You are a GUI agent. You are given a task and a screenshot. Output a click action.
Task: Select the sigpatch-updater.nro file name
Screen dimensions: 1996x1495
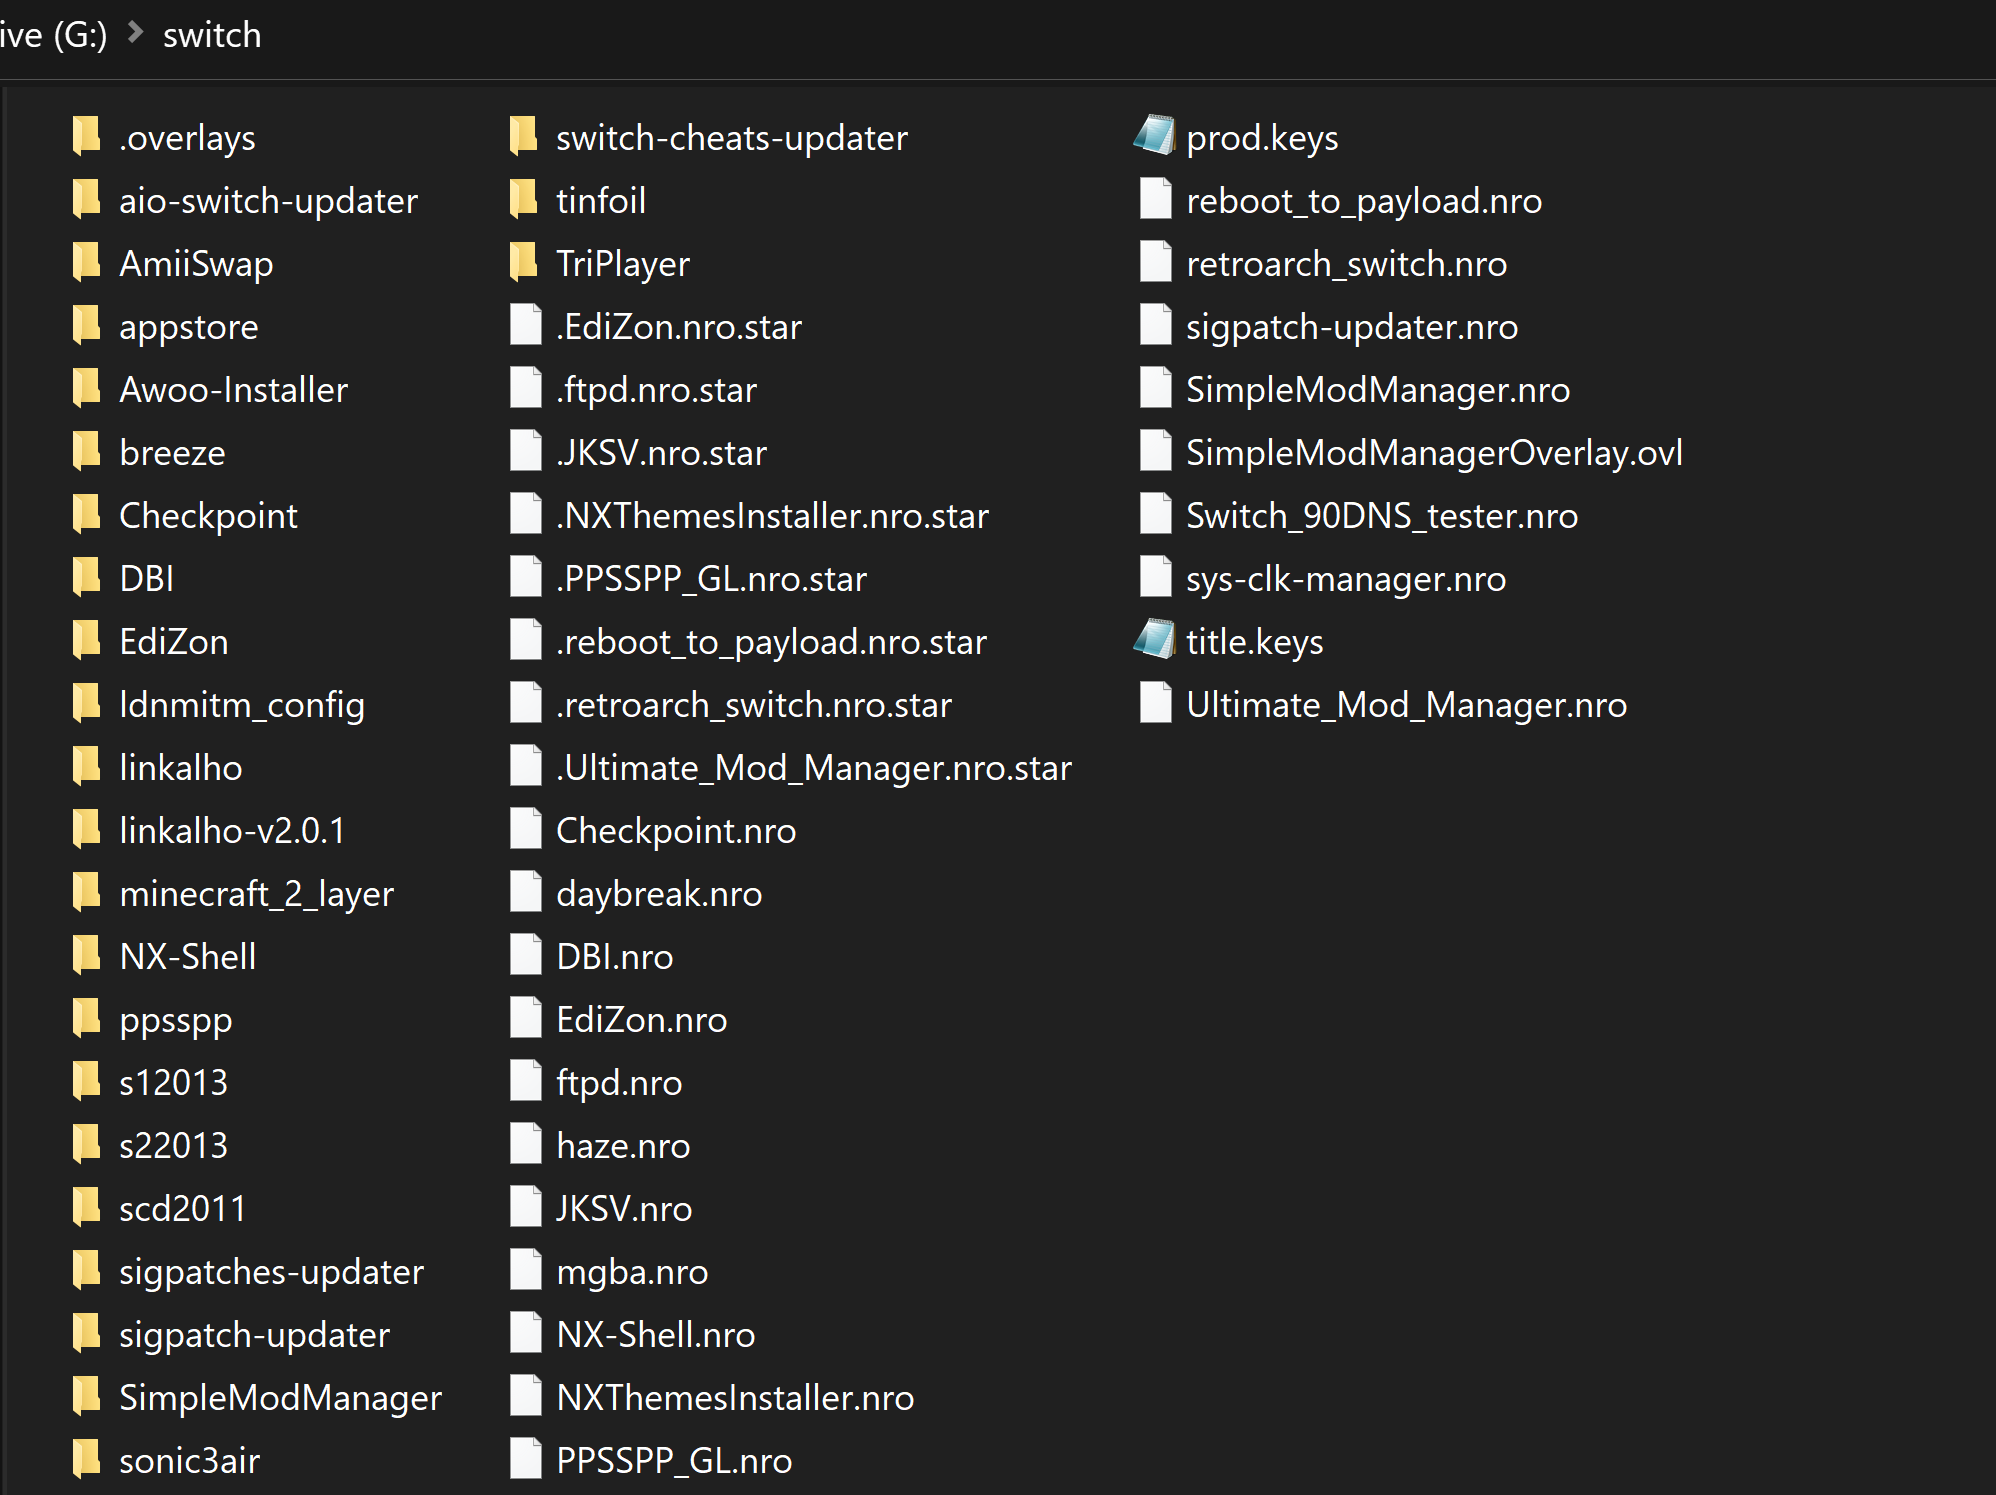[x=1352, y=327]
